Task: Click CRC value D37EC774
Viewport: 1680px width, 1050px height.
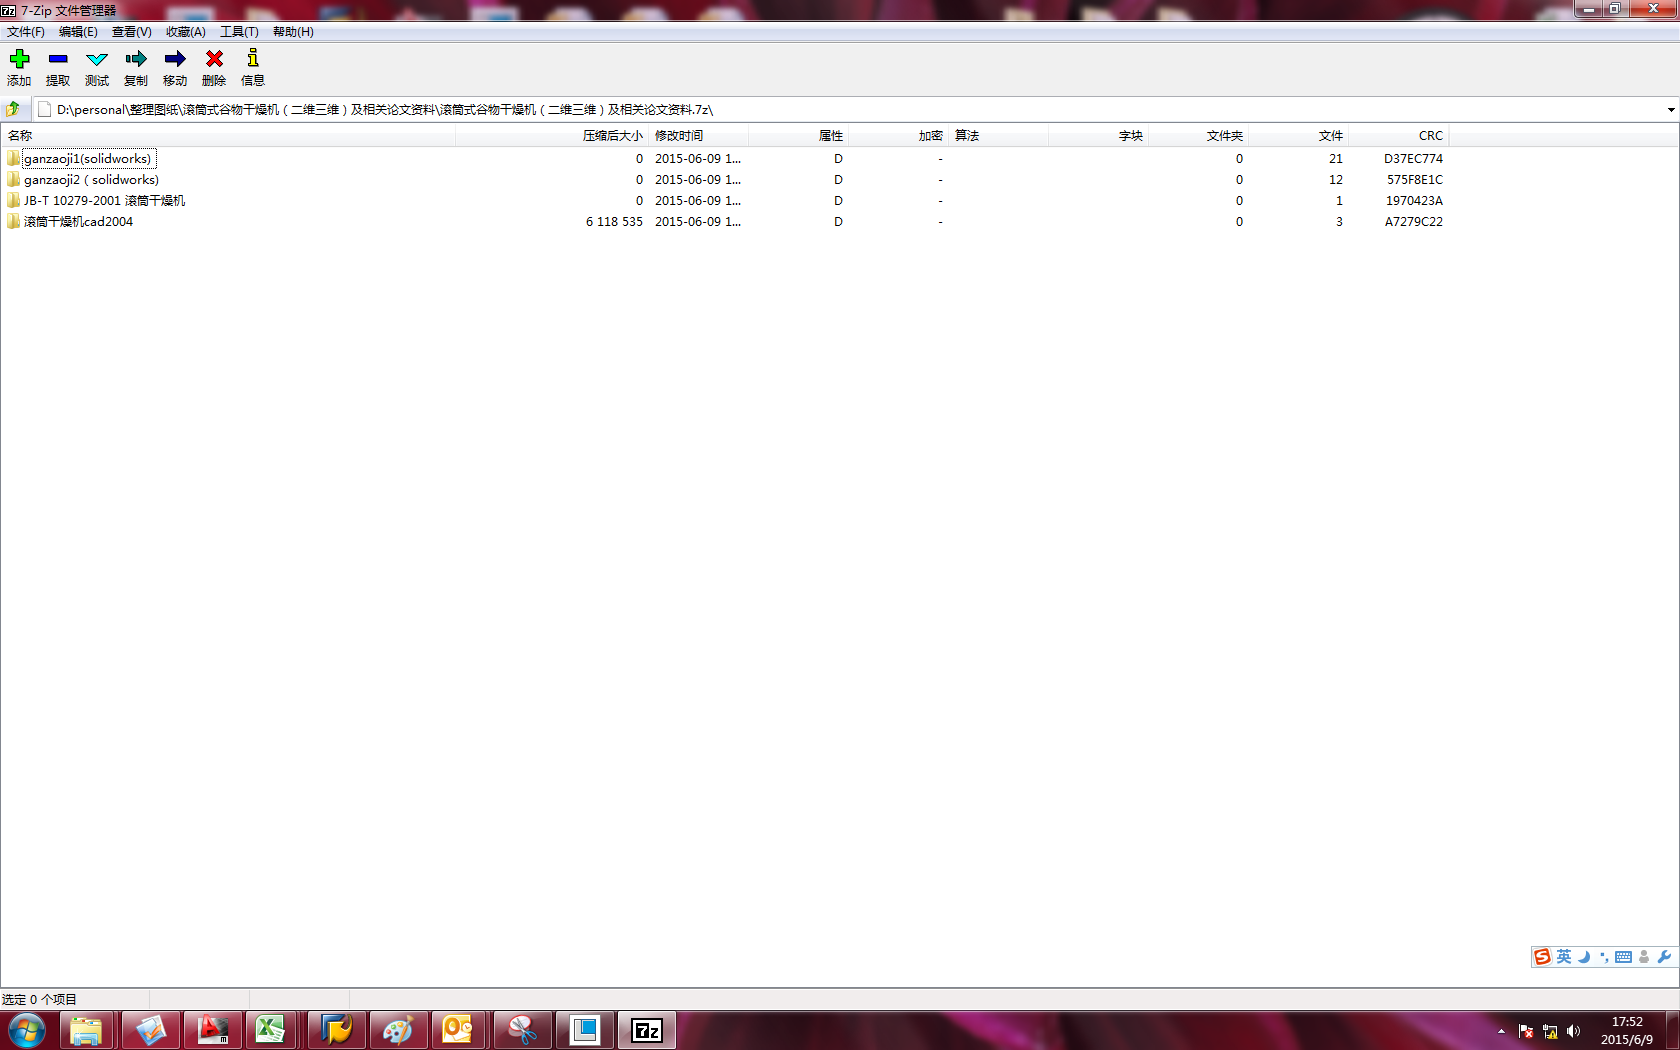Action: (1413, 158)
